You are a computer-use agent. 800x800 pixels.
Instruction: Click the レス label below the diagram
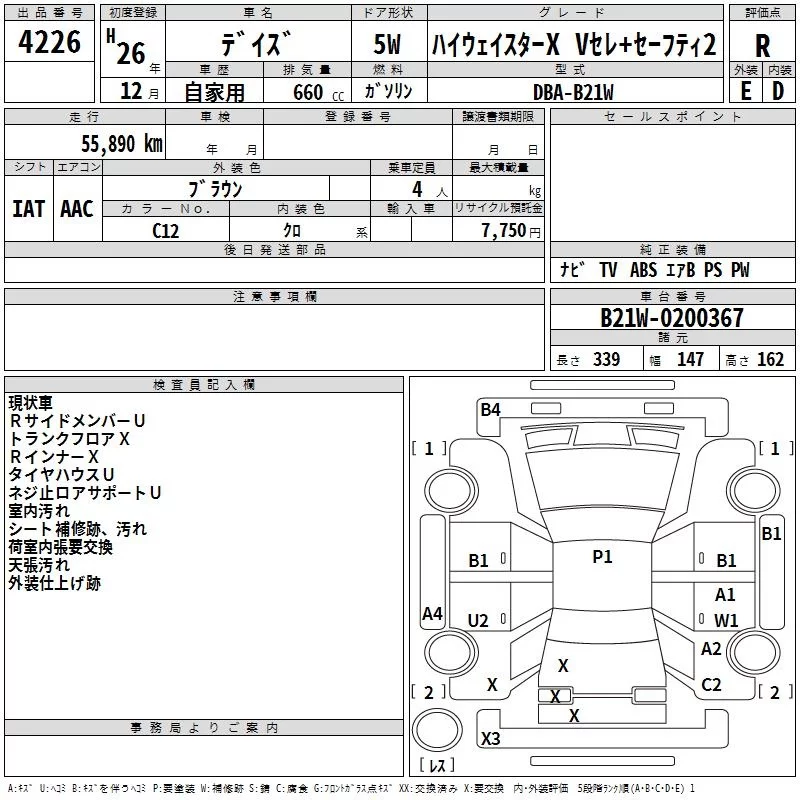(x=437, y=766)
